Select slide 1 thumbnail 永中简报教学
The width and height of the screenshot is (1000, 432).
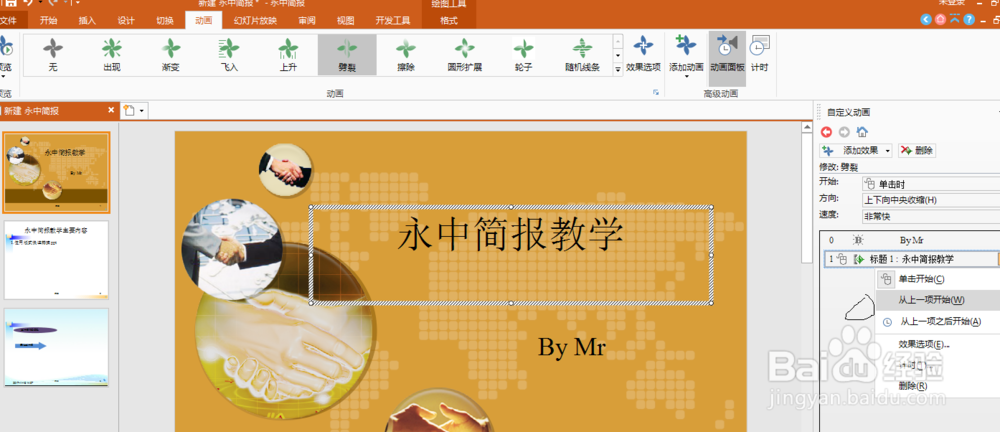click(57, 172)
